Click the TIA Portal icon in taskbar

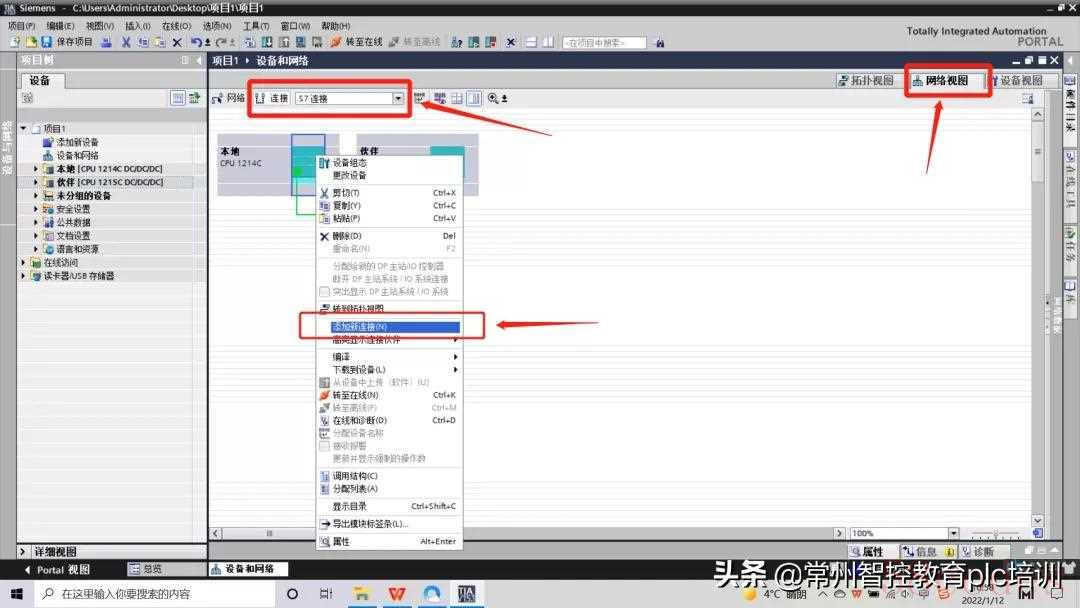coord(466,594)
